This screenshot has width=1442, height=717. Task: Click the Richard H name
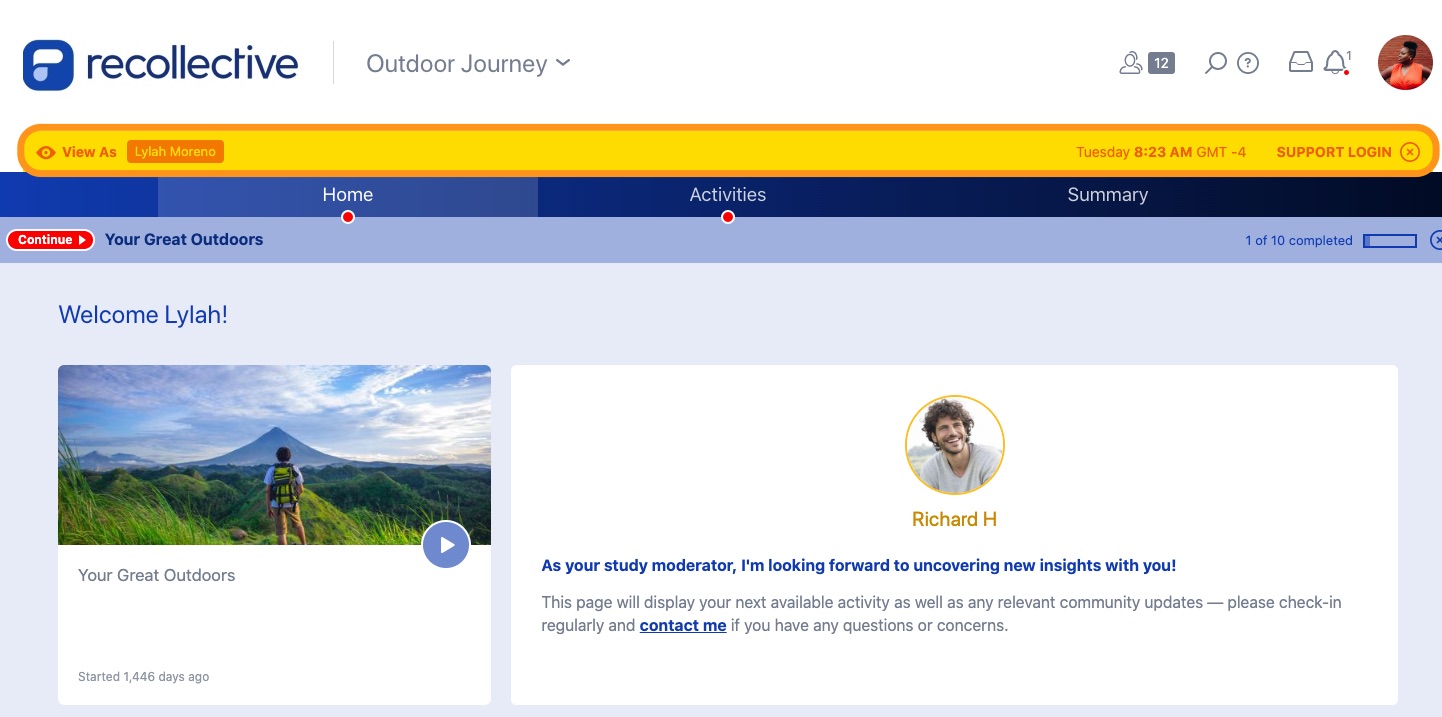[955, 520]
